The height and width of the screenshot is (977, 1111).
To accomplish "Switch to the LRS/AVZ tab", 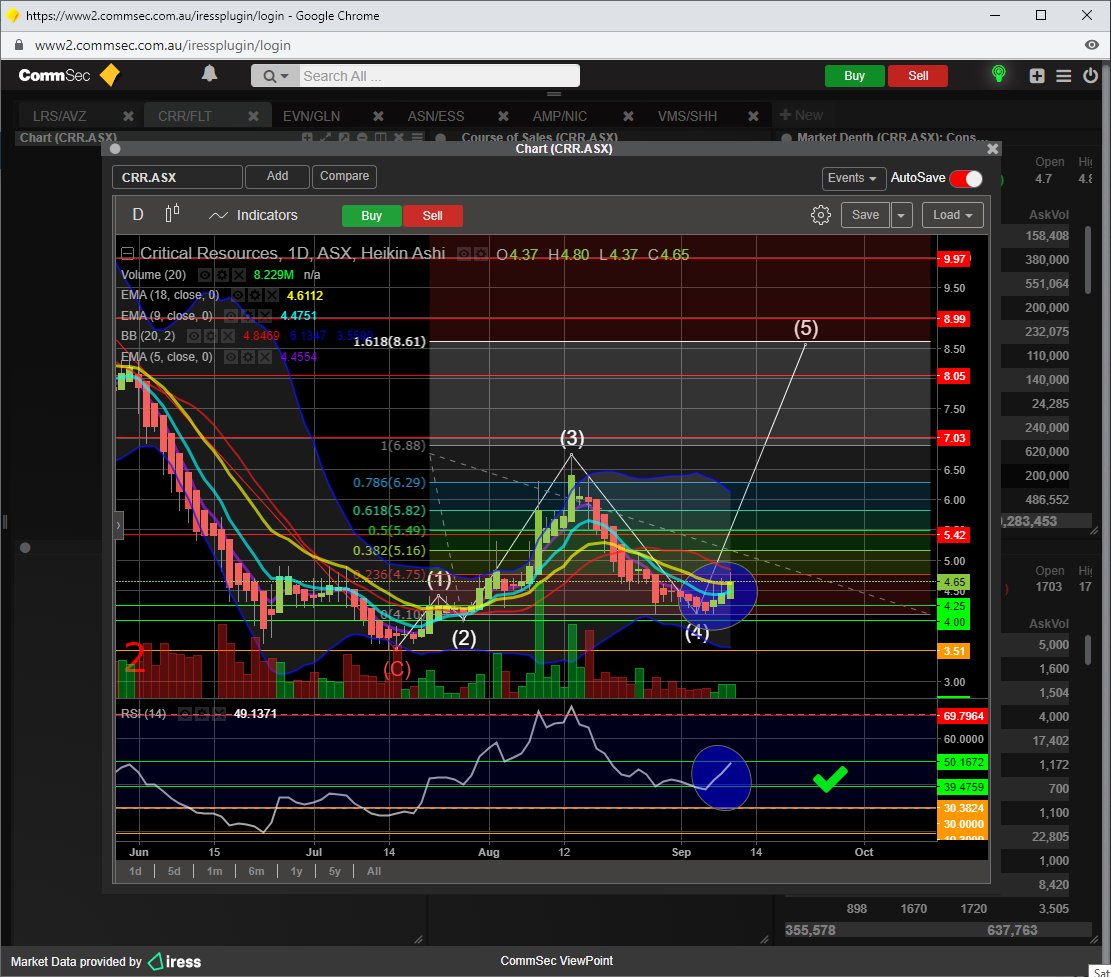I will tap(59, 116).
